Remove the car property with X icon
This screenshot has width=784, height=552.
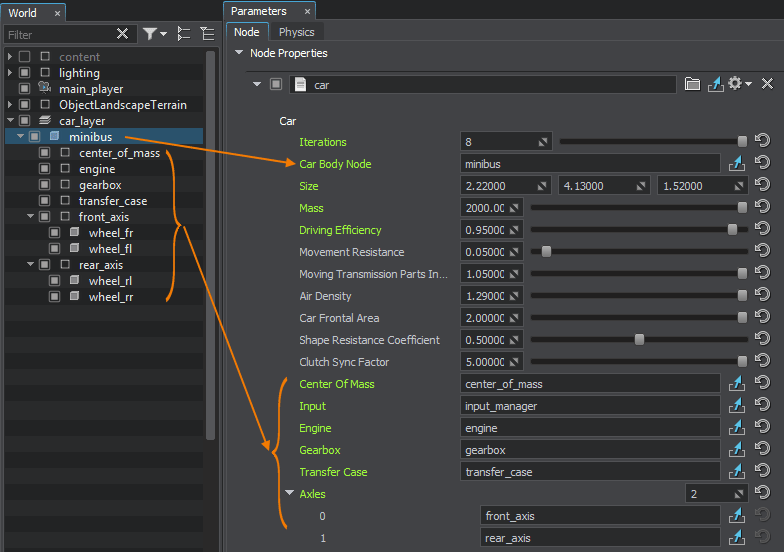click(767, 85)
